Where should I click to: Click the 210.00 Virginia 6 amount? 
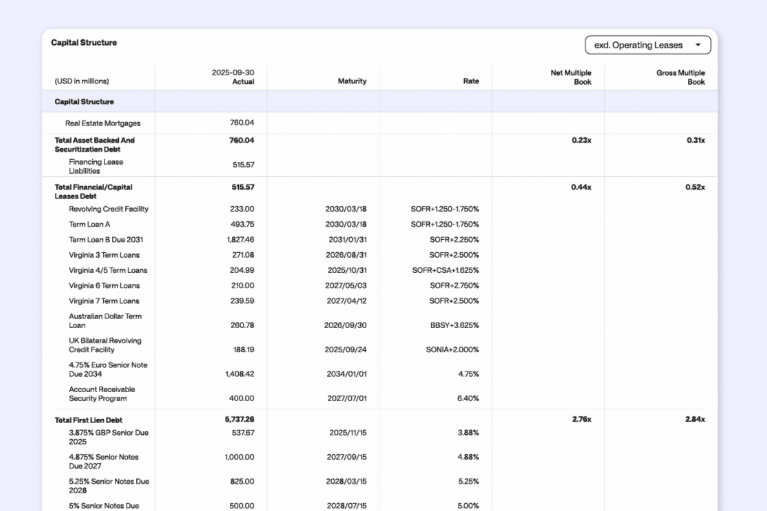click(242, 286)
